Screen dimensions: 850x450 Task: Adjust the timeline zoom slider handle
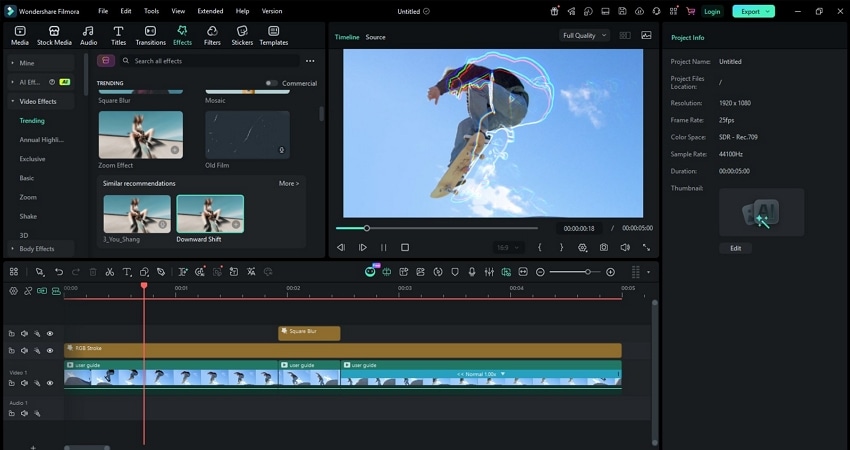click(587, 272)
